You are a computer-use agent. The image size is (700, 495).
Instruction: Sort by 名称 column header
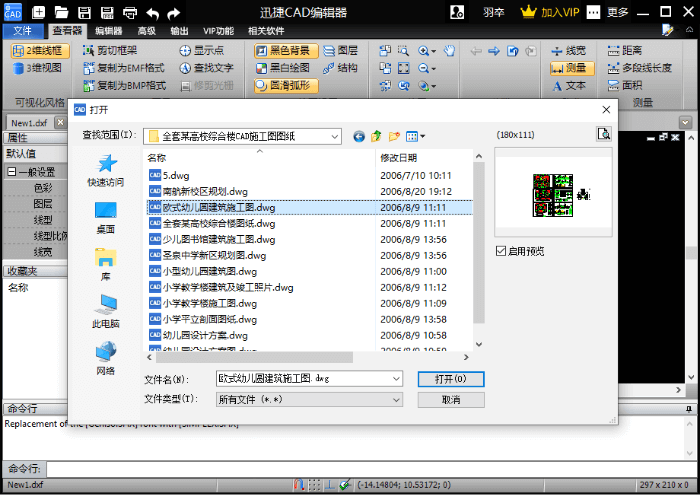click(x=259, y=158)
